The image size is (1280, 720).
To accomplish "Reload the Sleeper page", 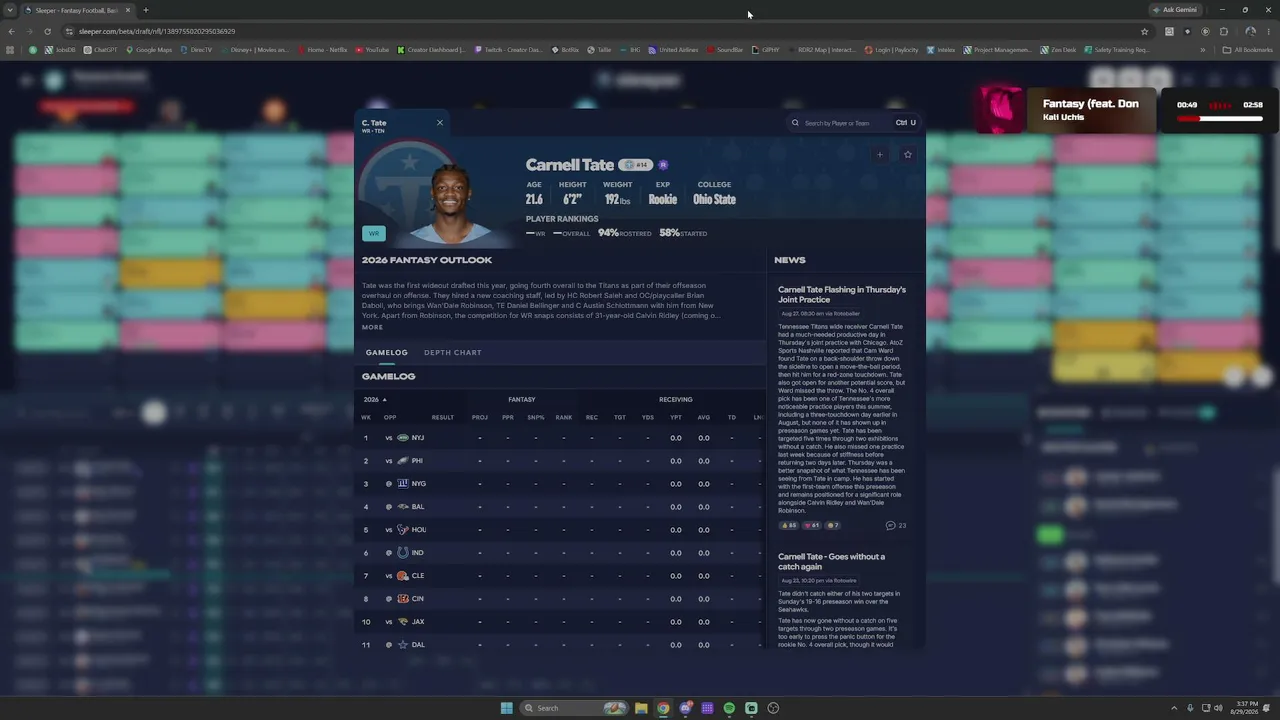I will point(47,31).
